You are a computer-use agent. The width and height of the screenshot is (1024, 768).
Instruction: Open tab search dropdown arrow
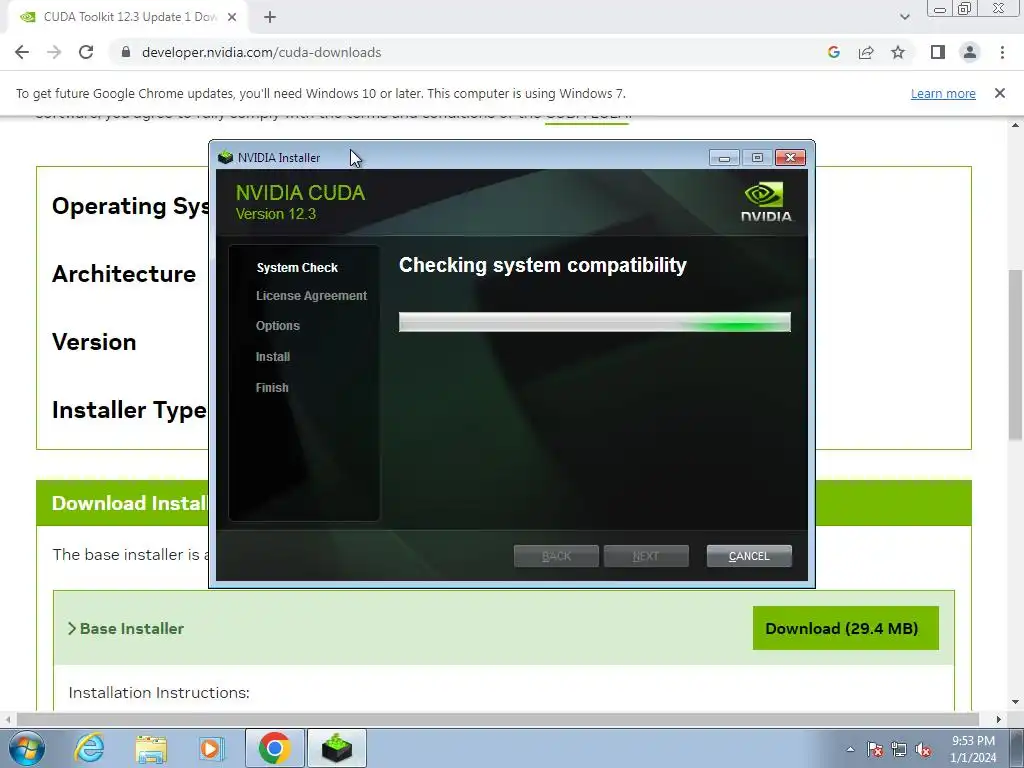click(x=904, y=17)
